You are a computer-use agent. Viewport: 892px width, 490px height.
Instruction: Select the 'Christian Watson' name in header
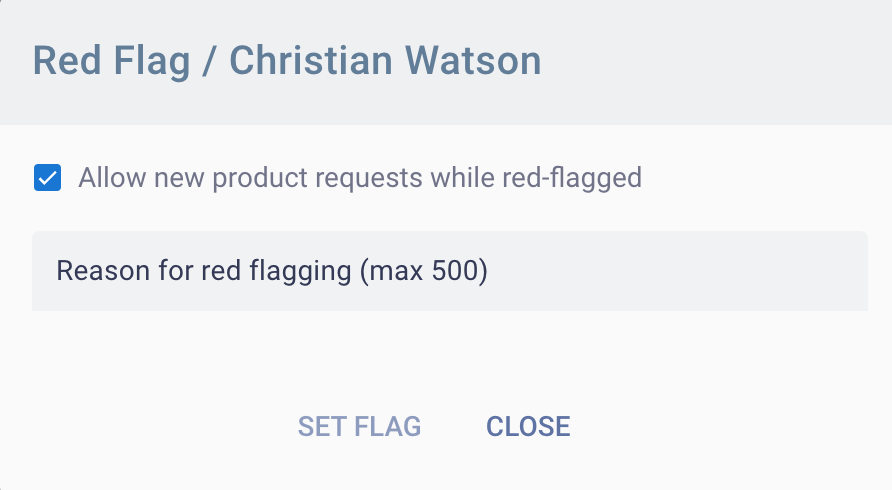tap(385, 61)
